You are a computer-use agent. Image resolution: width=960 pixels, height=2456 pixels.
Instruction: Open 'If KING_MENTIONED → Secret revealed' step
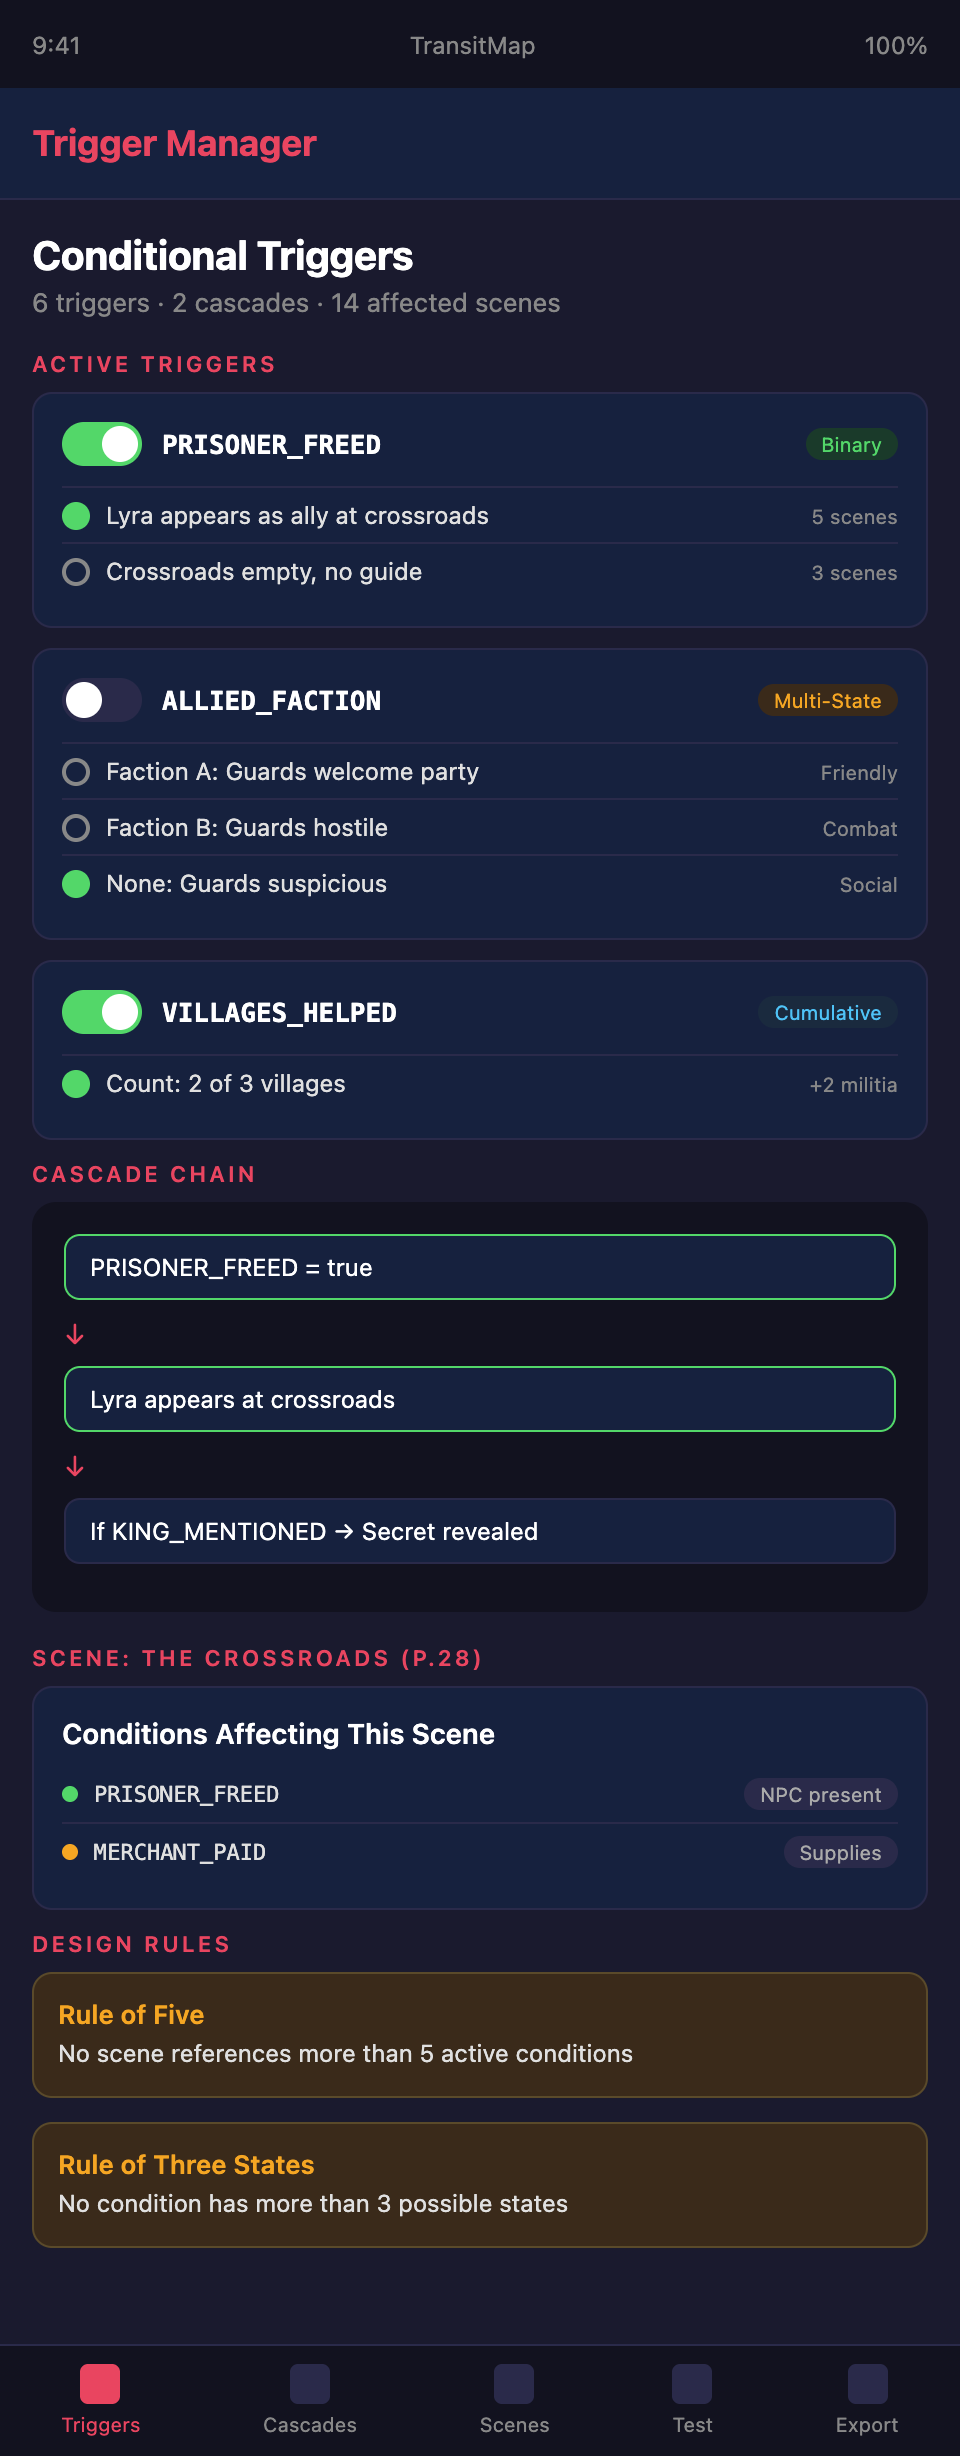point(480,1531)
